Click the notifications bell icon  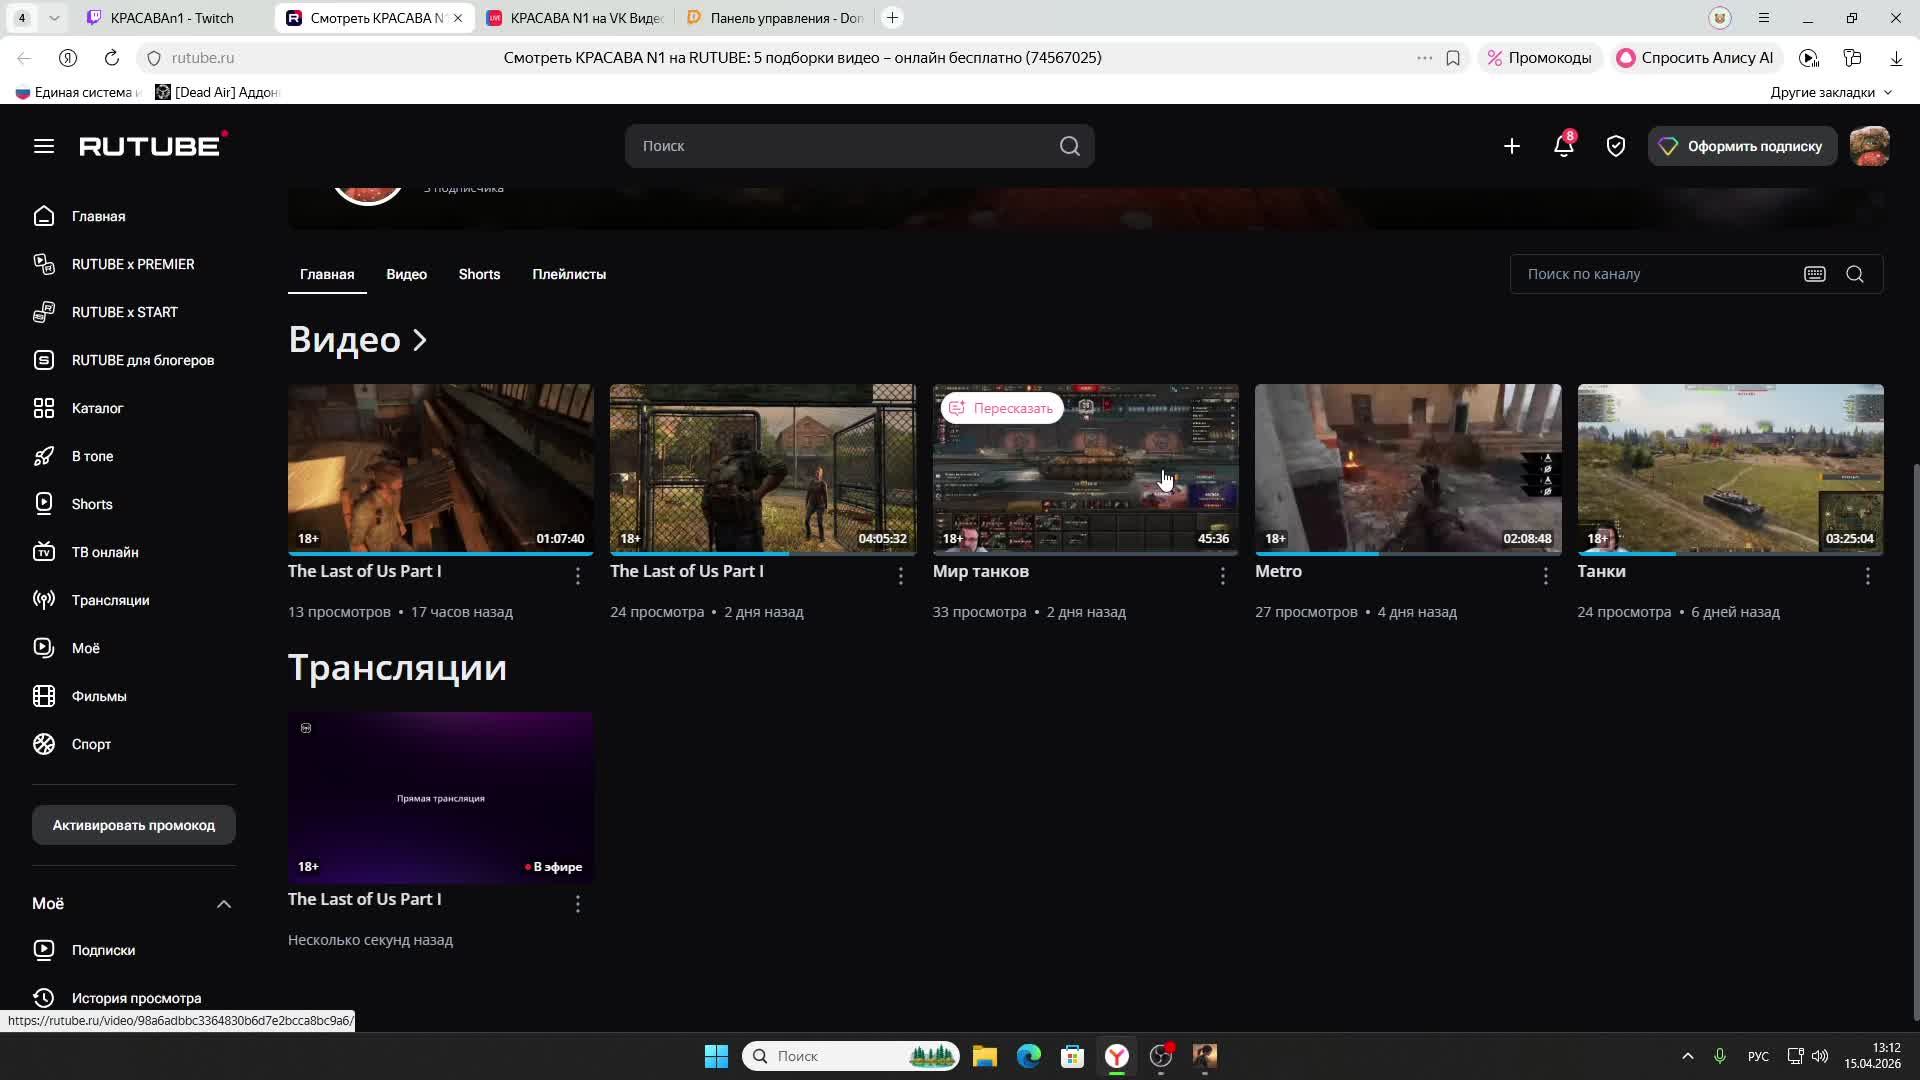pos(1563,146)
